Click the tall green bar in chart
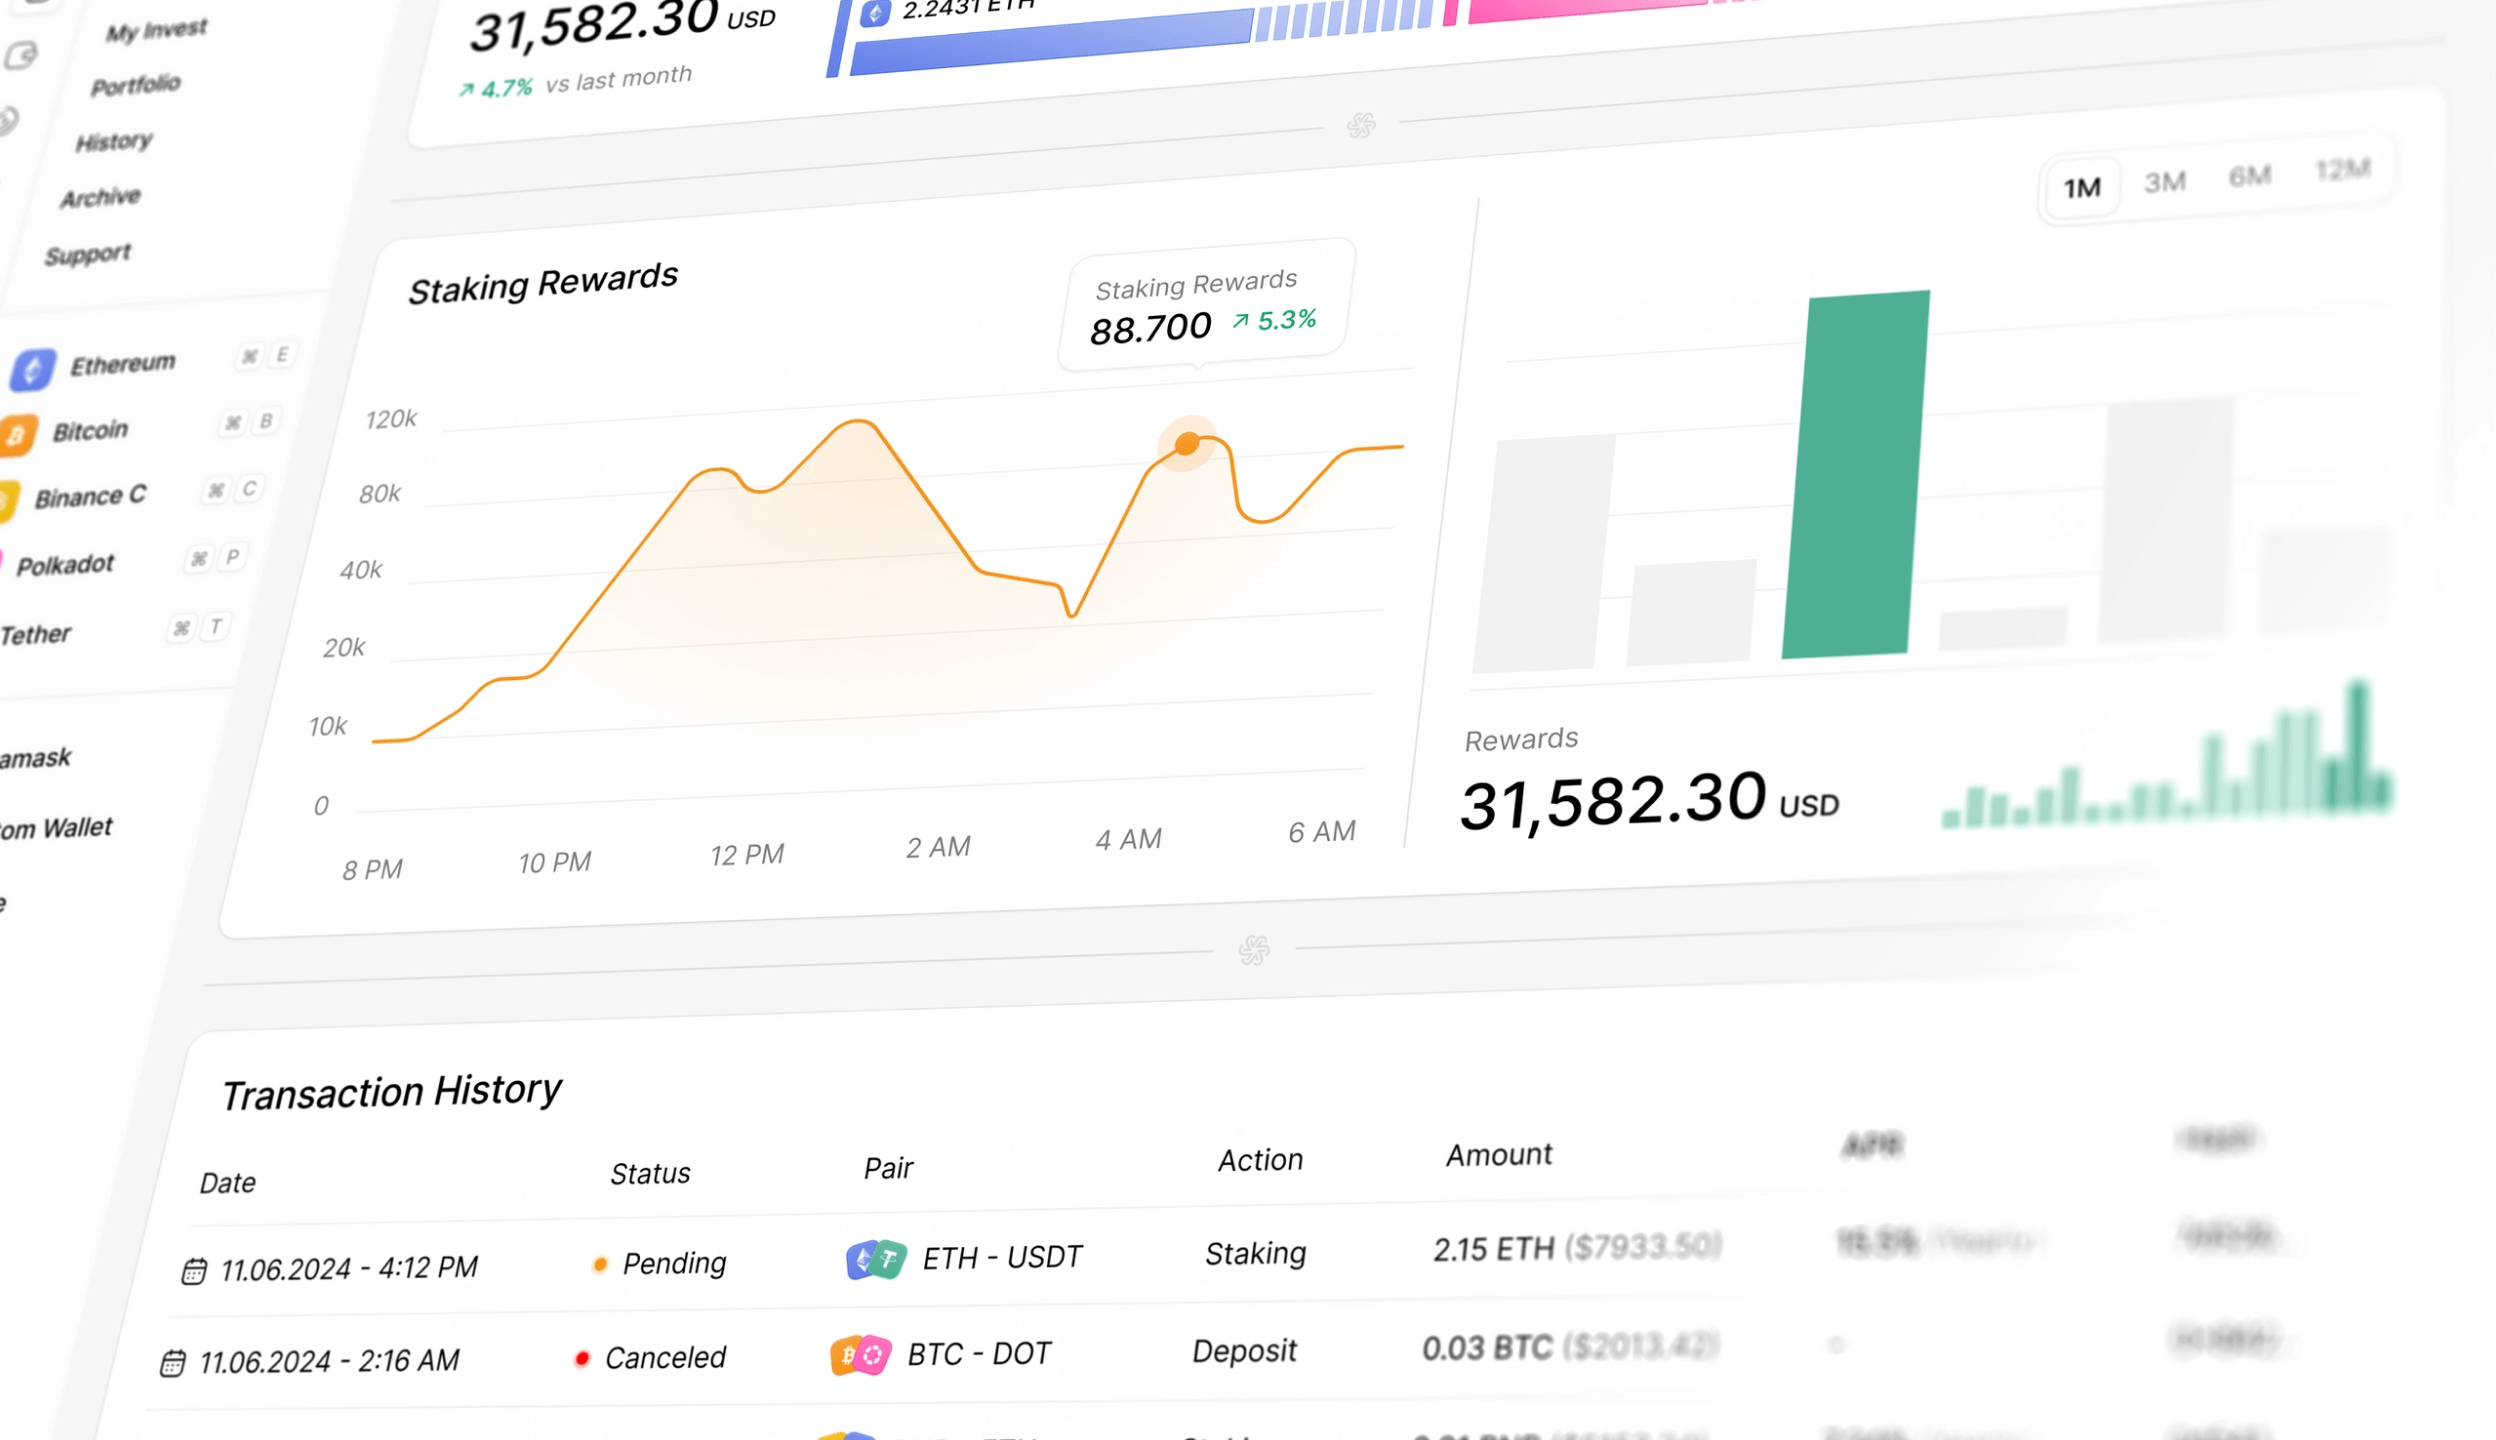The image size is (2496, 1440). point(1855,475)
